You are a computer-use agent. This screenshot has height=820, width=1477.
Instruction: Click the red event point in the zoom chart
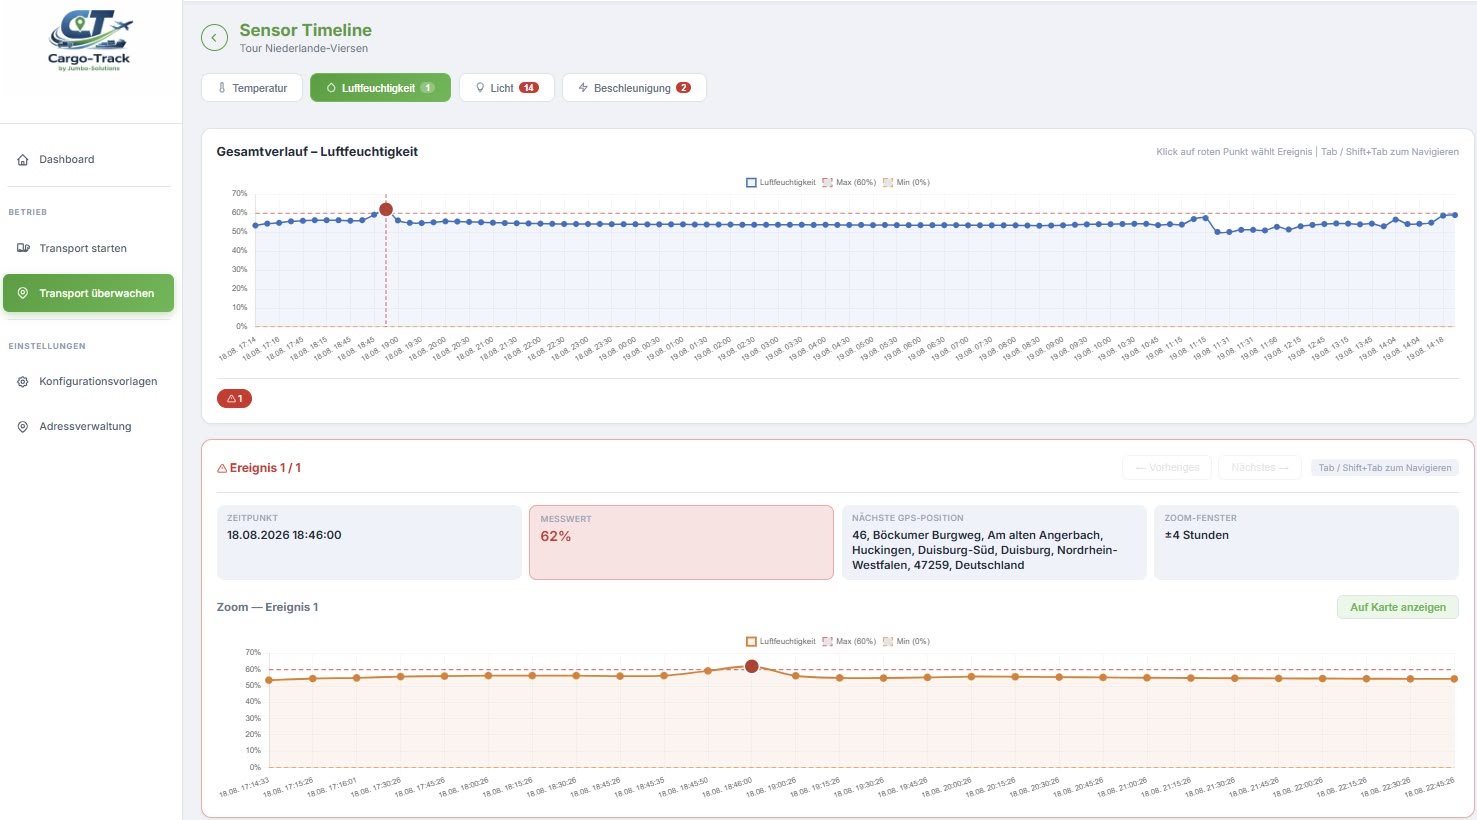pyautogui.click(x=752, y=666)
